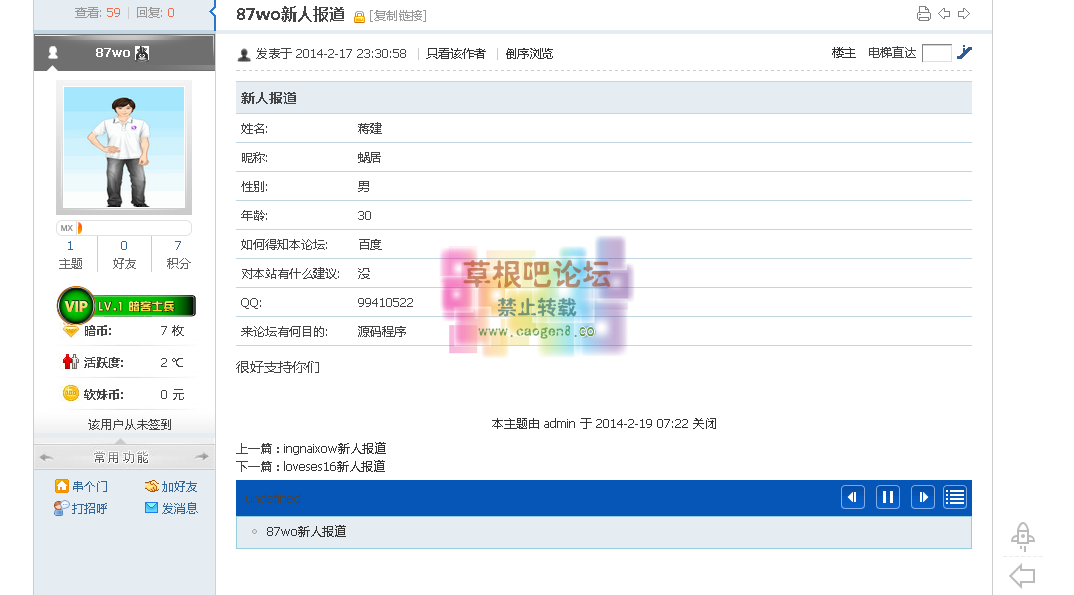Image resolution: width=1074 pixels, height=595 pixels.
Task: Click the return arrow icon below the rocket
Action: coord(1022,576)
